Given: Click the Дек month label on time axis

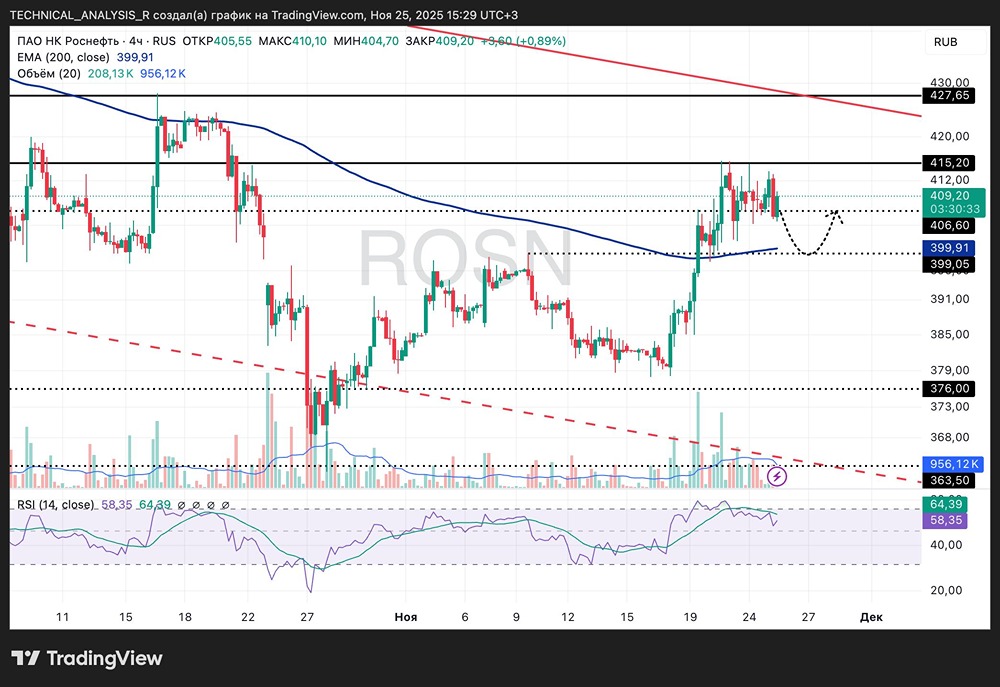Looking at the screenshot, I should (871, 617).
